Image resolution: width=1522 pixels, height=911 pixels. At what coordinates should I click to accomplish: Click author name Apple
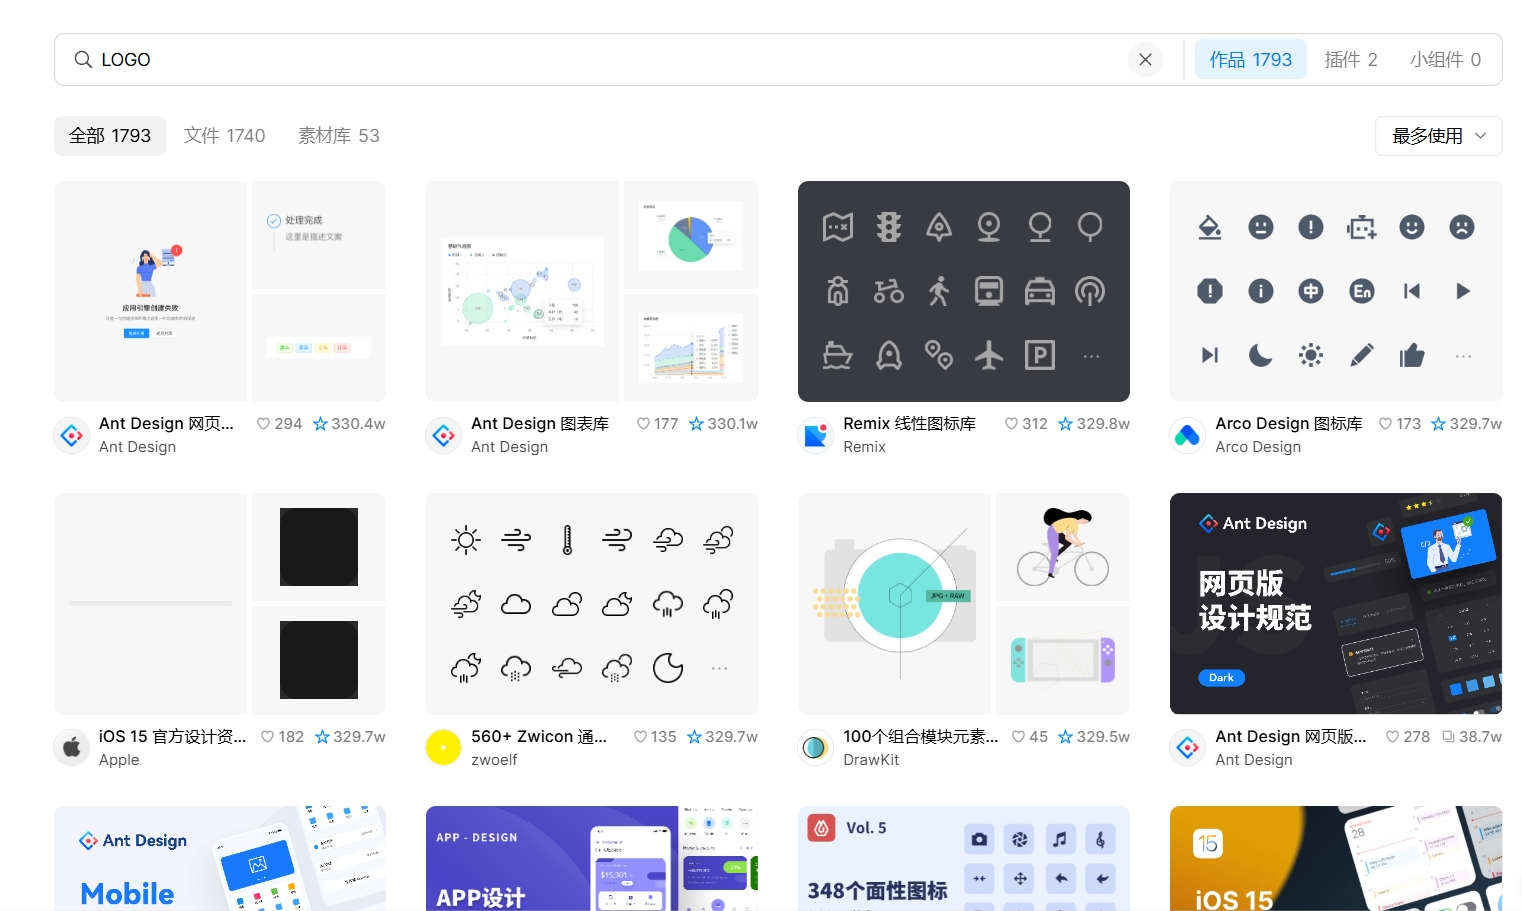click(119, 760)
